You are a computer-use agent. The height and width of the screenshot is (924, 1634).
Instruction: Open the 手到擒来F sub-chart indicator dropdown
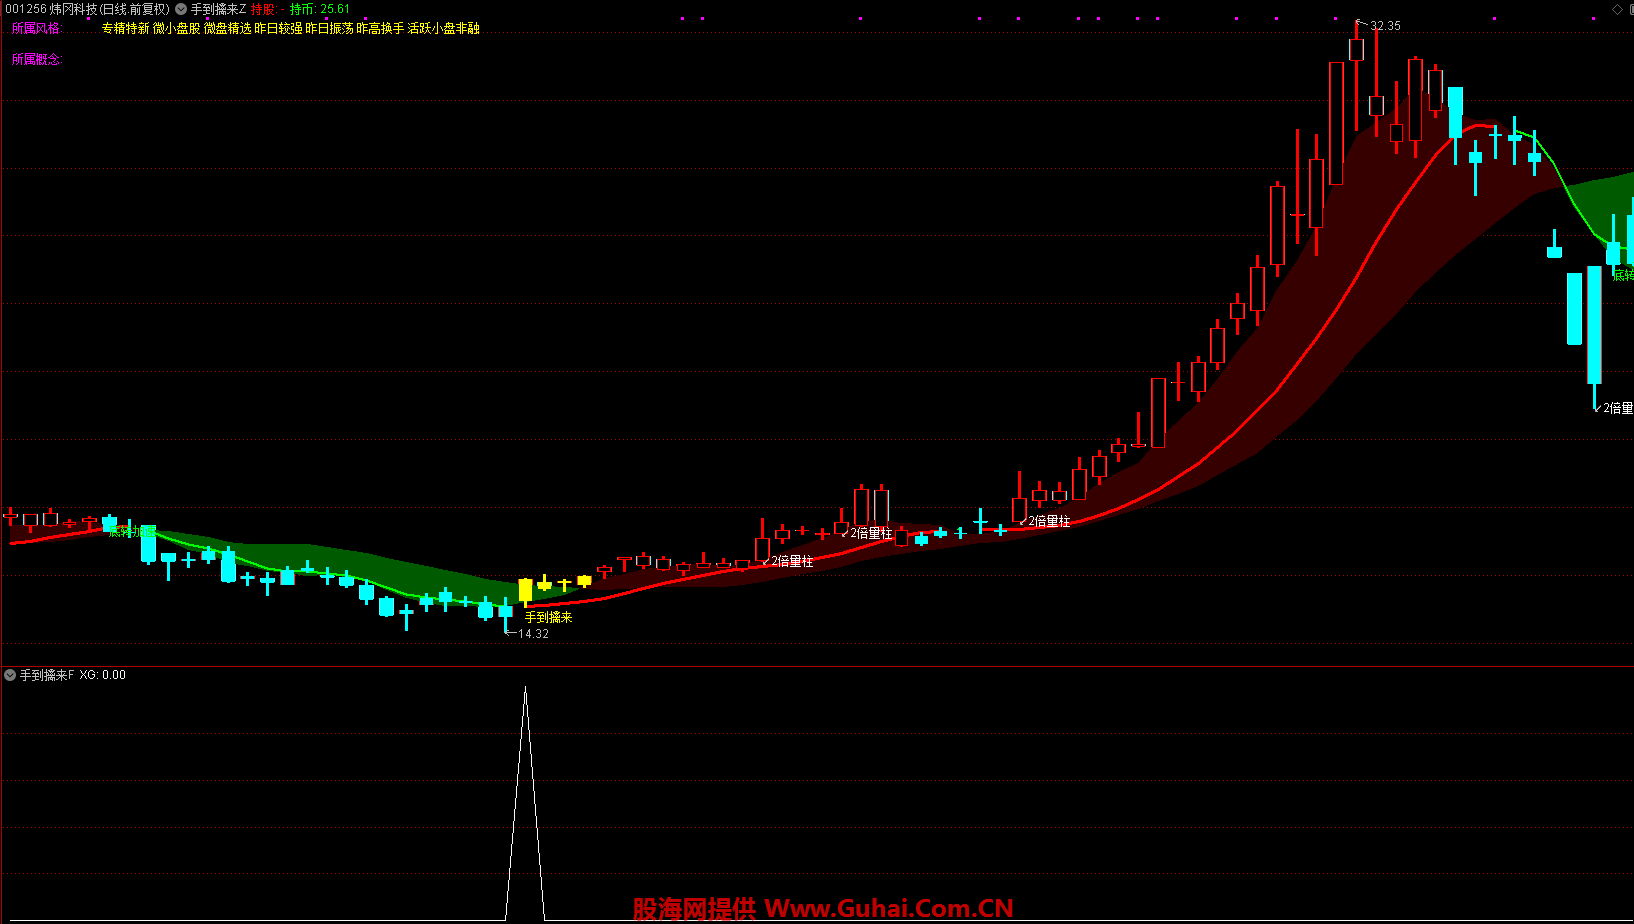pos(10,675)
